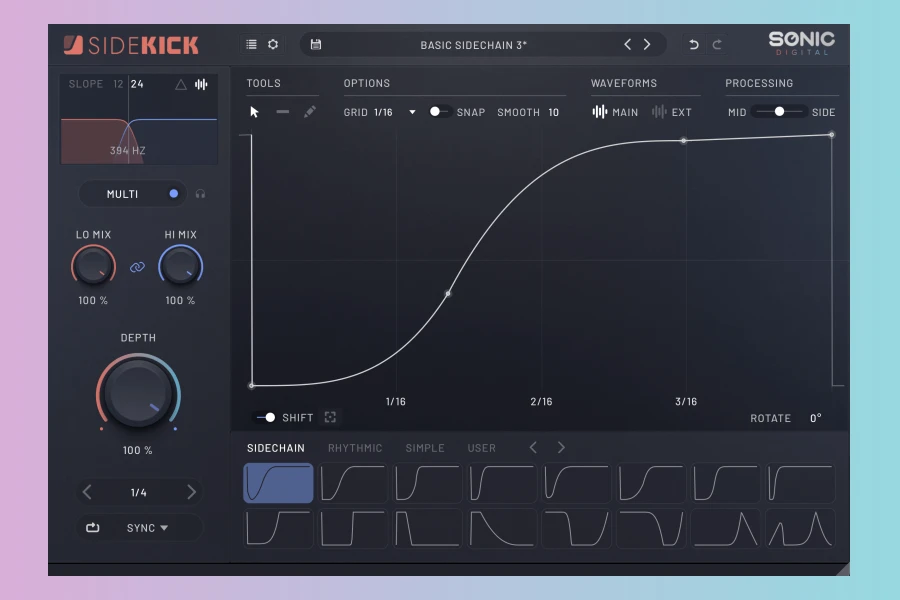Click the curve end node at top-right
Viewport: 900px width, 600px height.
point(832,135)
